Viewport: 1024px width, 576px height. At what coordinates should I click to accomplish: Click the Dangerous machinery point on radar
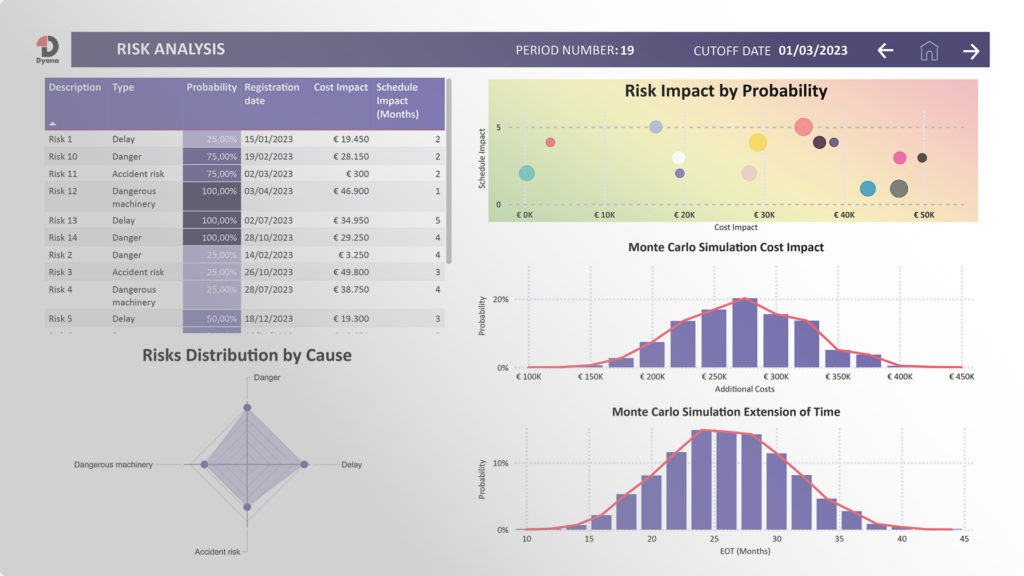tap(204, 464)
